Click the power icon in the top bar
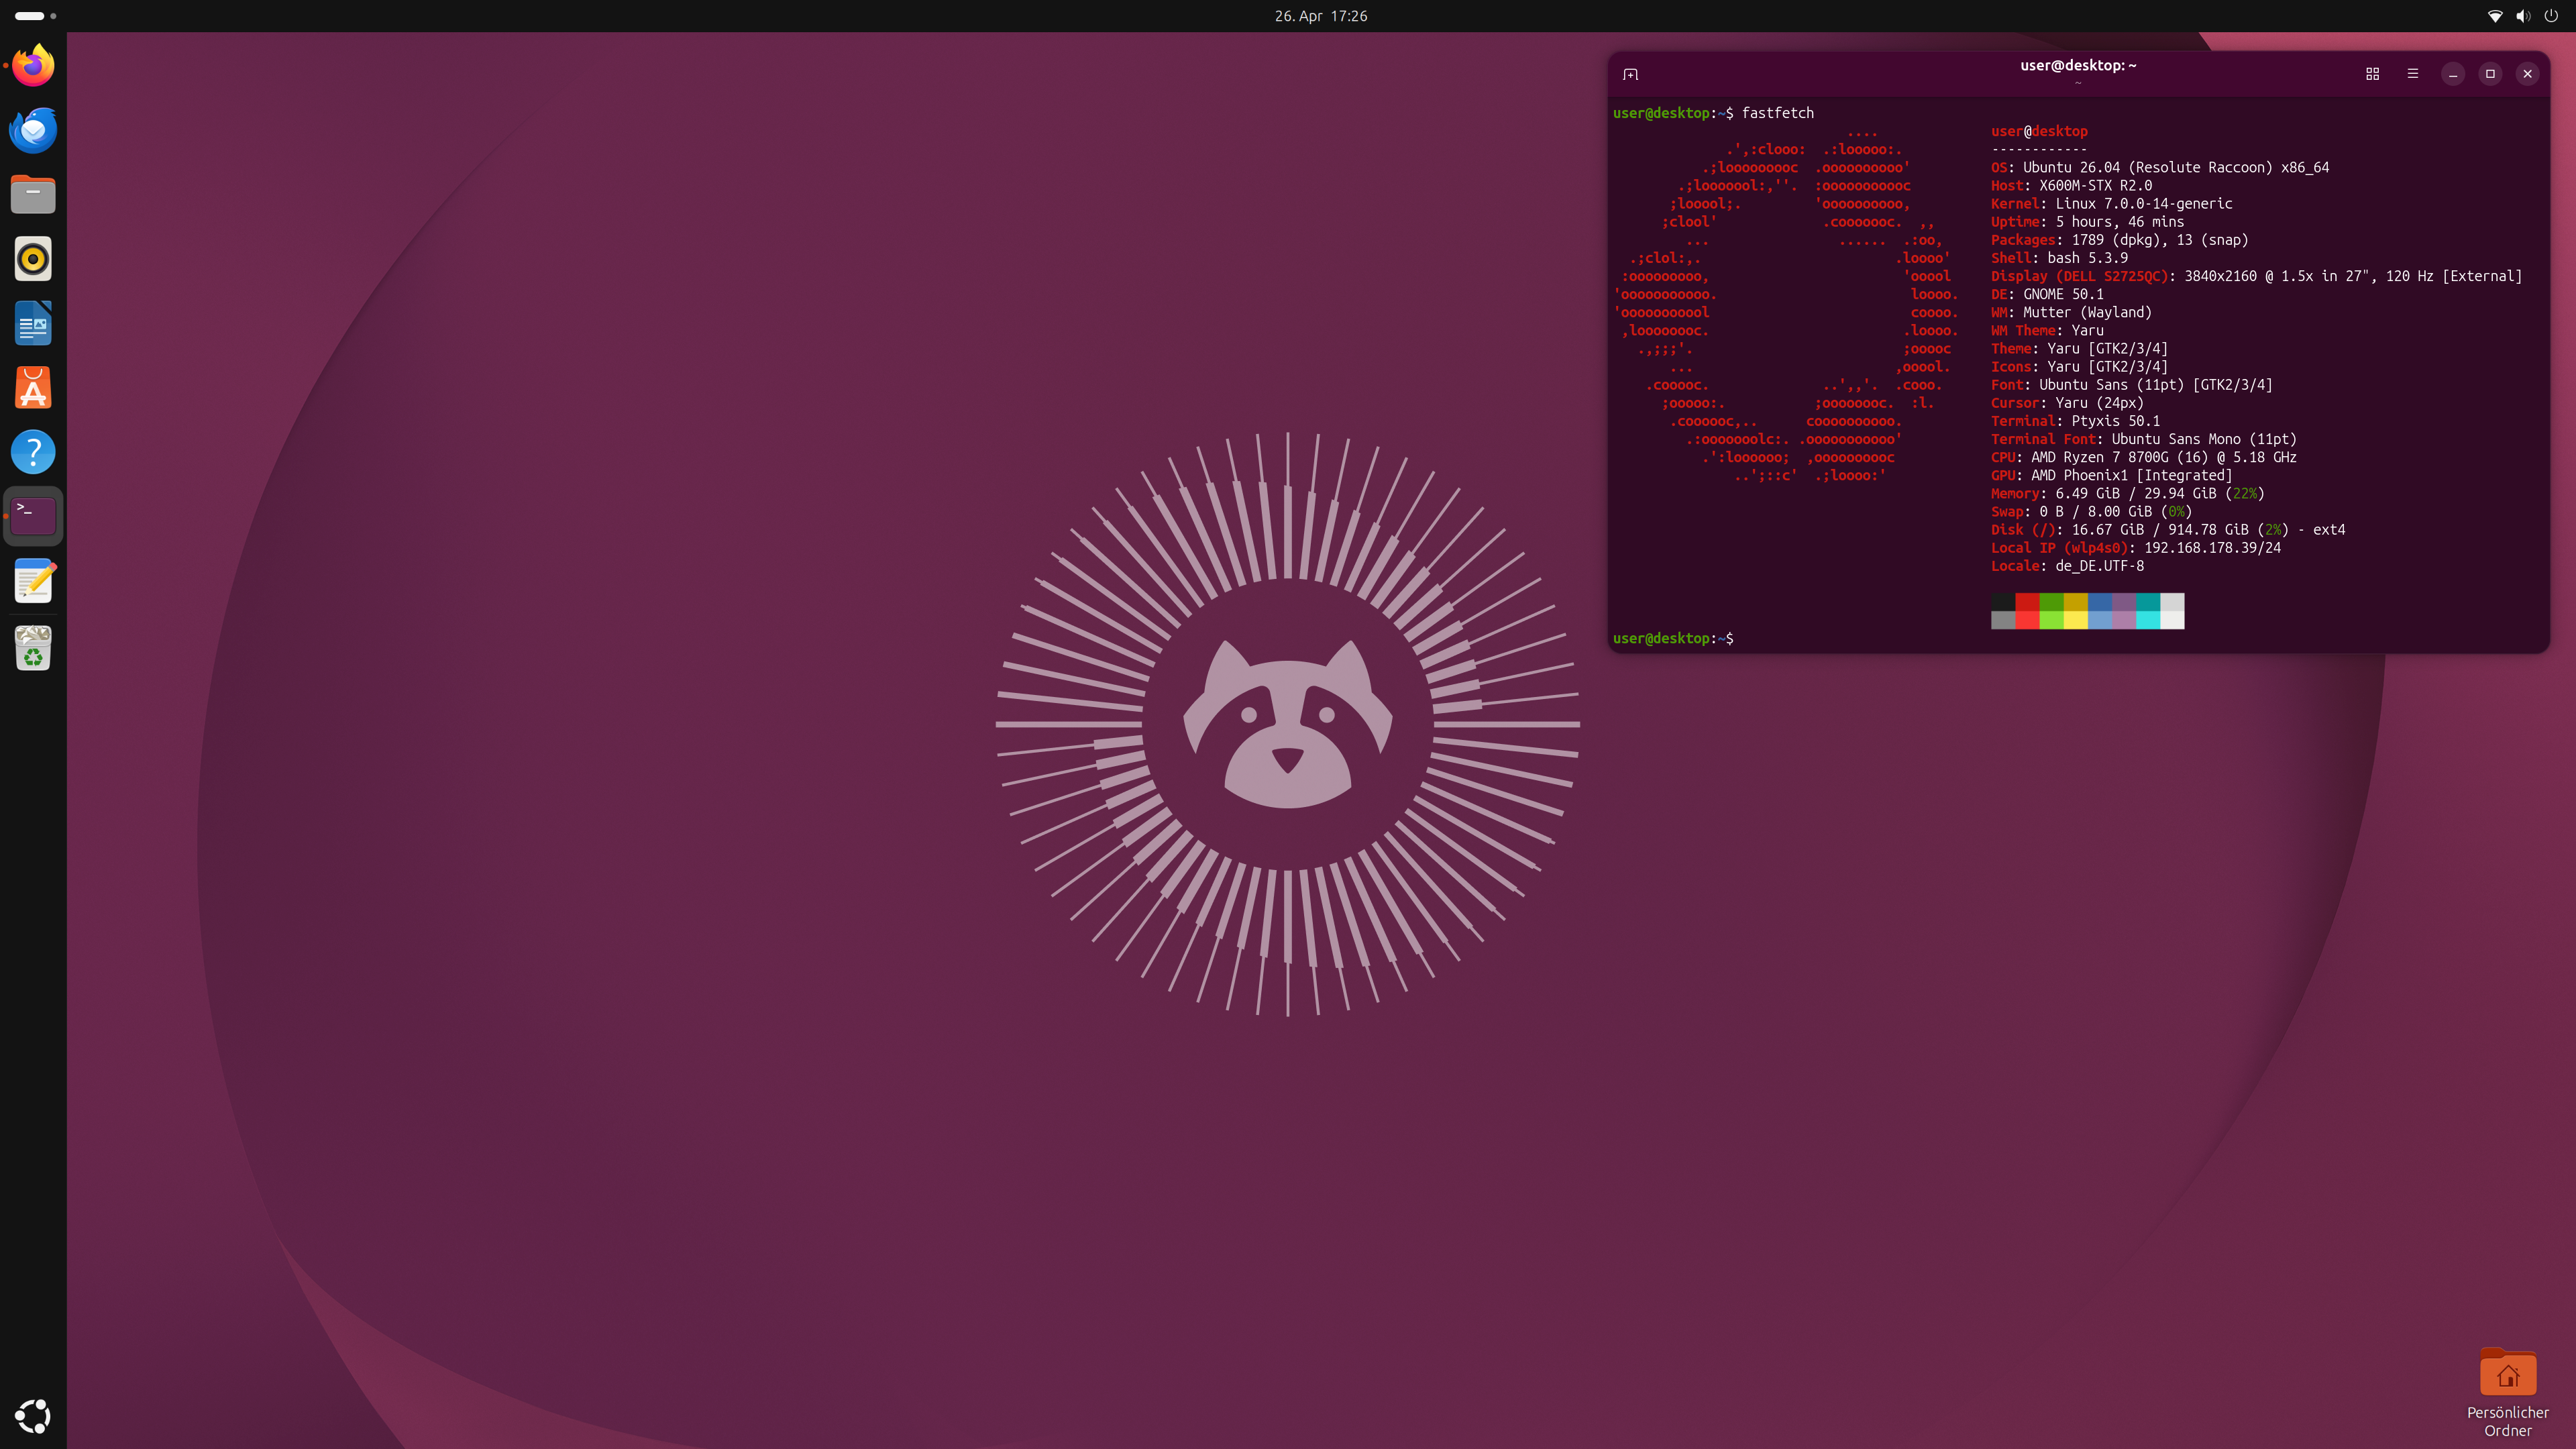The width and height of the screenshot is (2576, 1449). pos(2551,16)
